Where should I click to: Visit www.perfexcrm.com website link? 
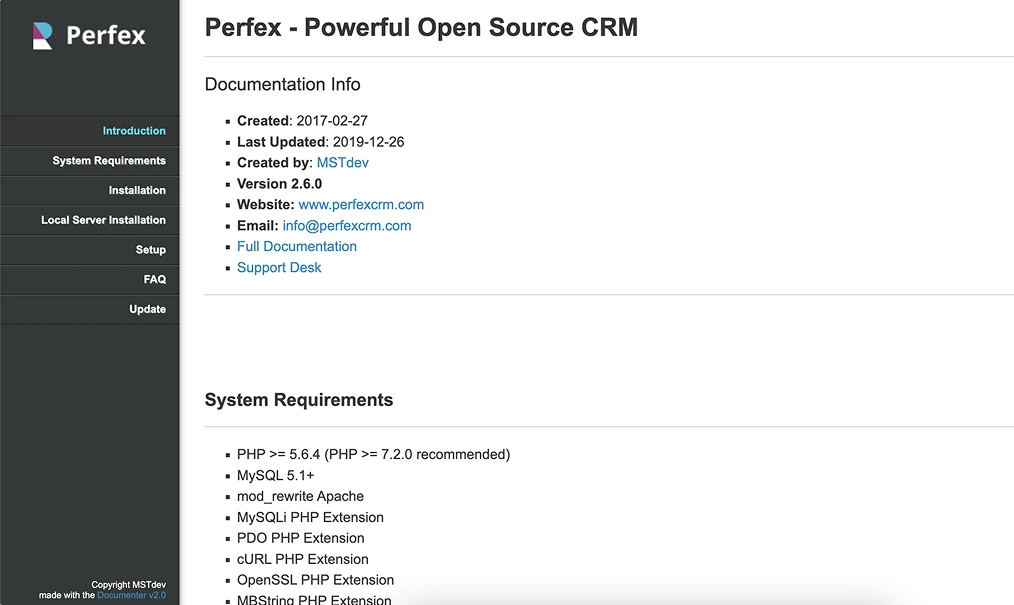[x=361, y=205]
